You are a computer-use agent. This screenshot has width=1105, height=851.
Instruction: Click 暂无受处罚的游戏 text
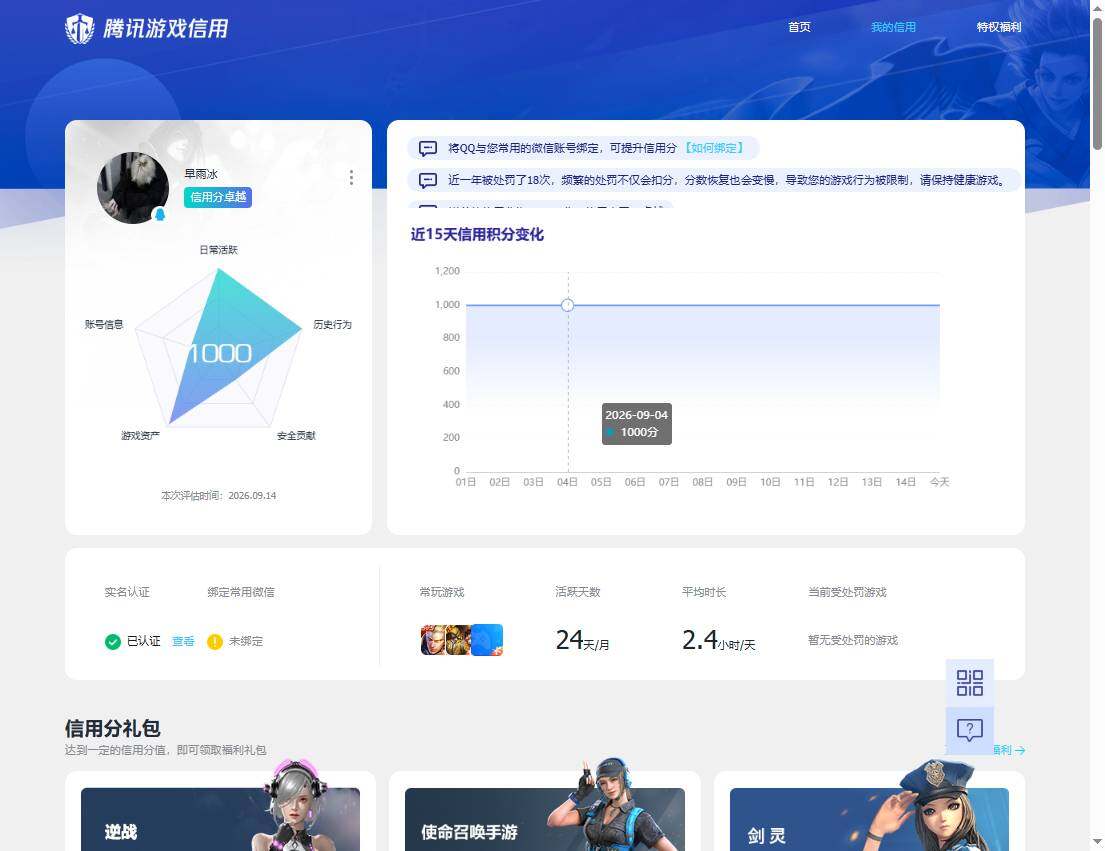click(853, 640)
